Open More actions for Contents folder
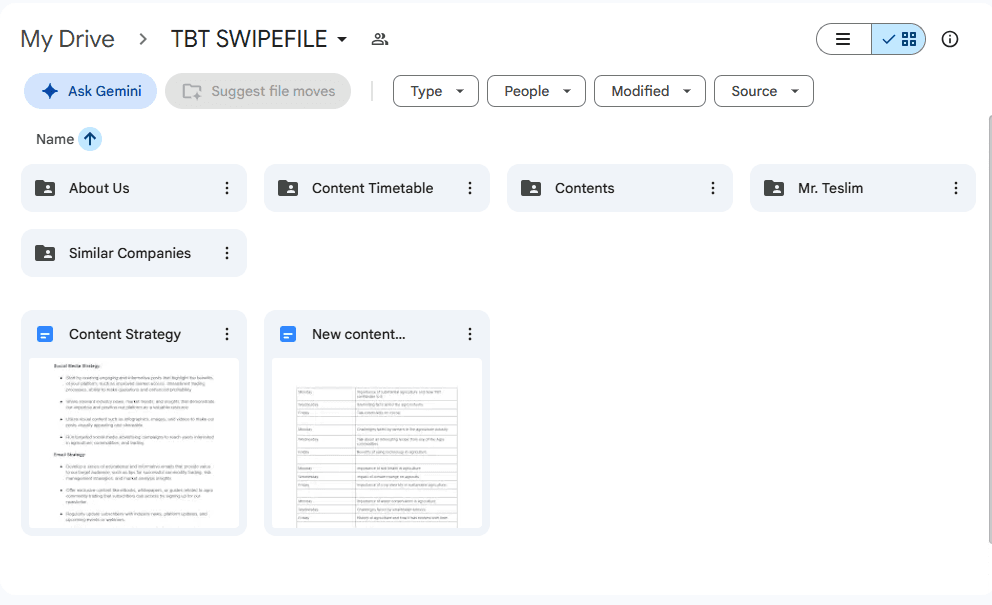 point(713,188)
